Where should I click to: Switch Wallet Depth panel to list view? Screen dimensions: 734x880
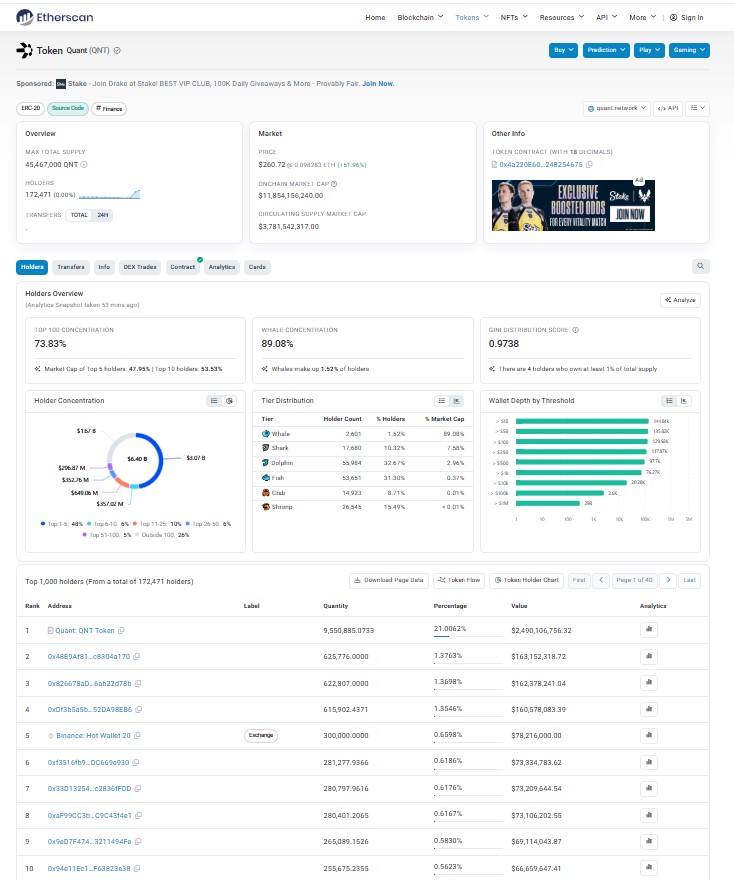[x=669, y=401]
